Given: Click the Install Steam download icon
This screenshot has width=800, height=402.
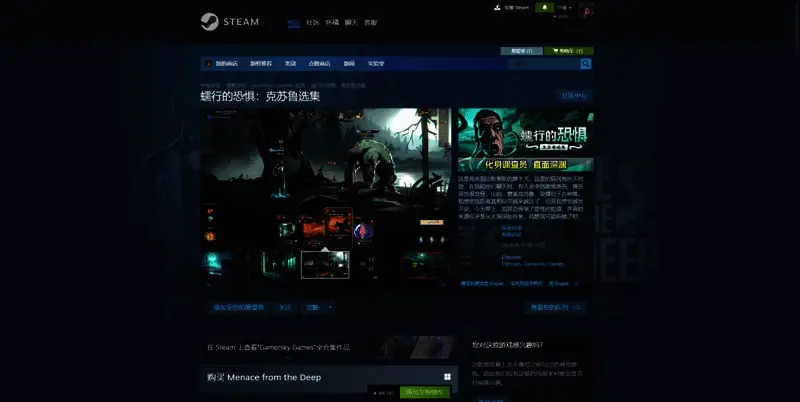Looking at the screenshot, I should 497,8.
